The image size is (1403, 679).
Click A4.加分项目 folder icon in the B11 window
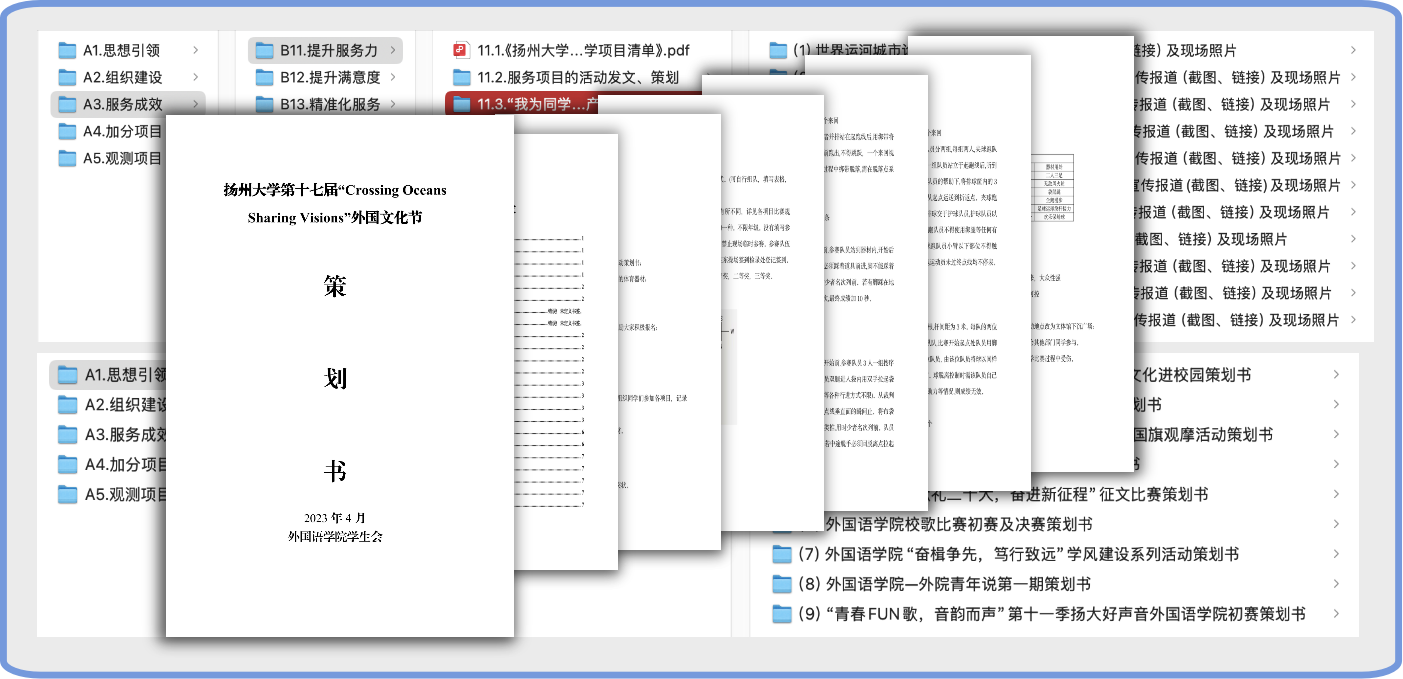click(67, 131)
